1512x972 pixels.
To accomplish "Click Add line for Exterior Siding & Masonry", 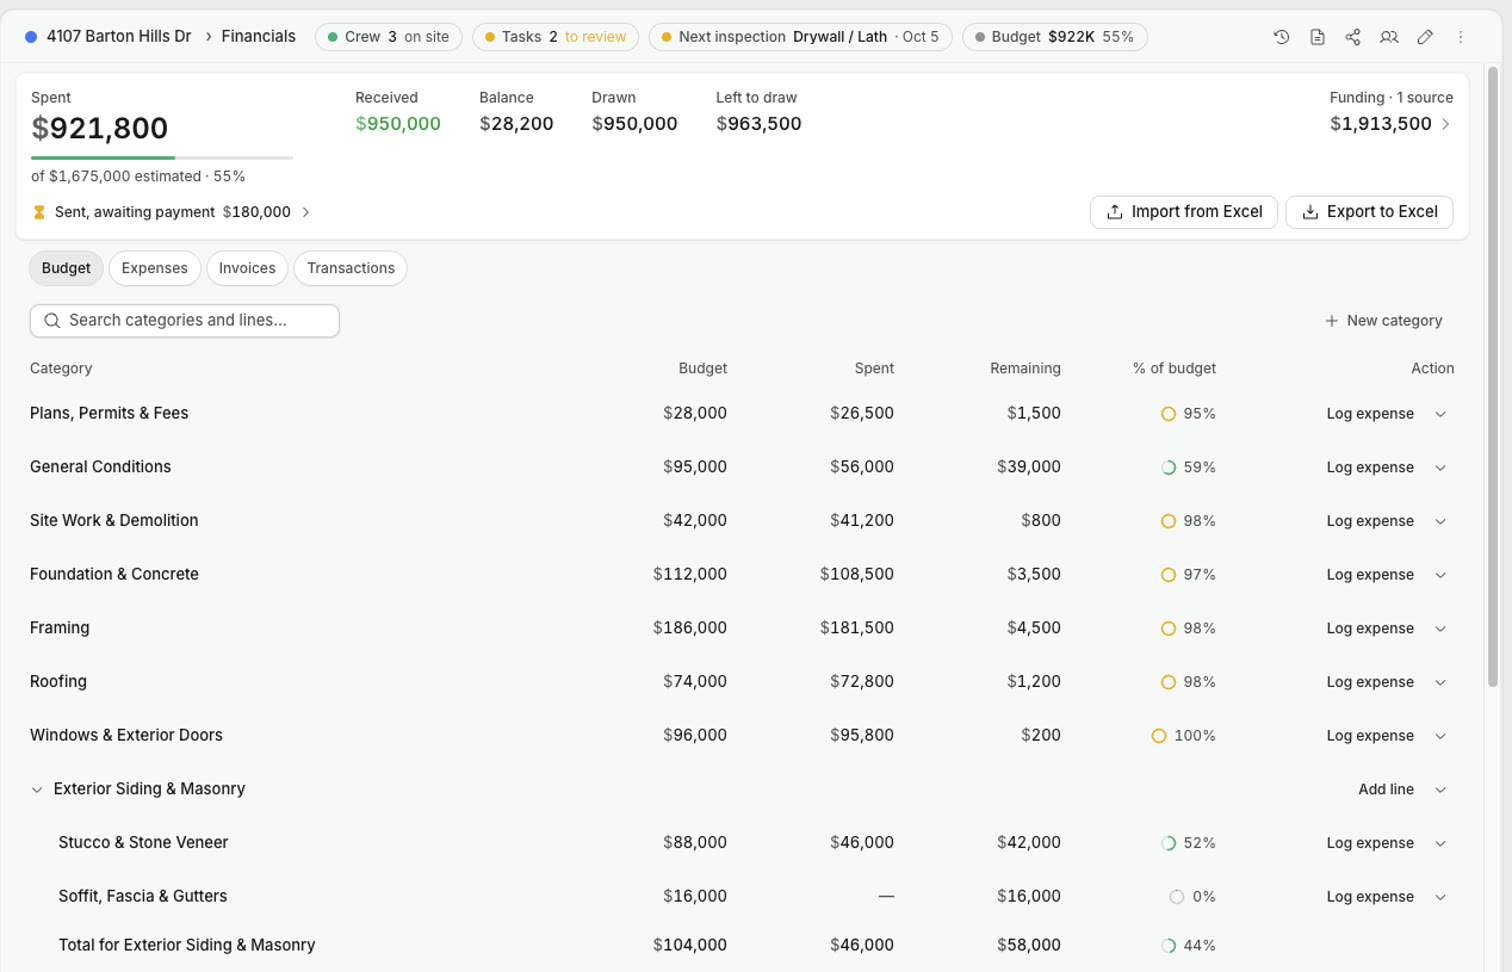I will click(1386, 789).
